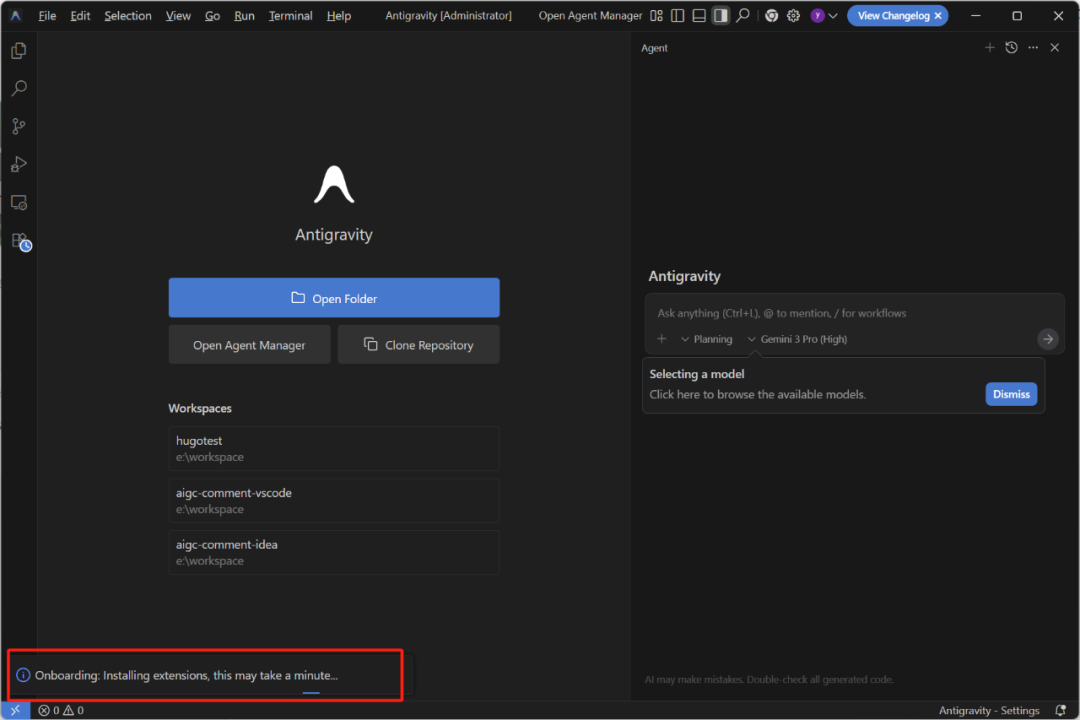The width and height of the screenshot is (1080, 720).
Task: Expand the account dropdown chevron
Action: (833, 16)
